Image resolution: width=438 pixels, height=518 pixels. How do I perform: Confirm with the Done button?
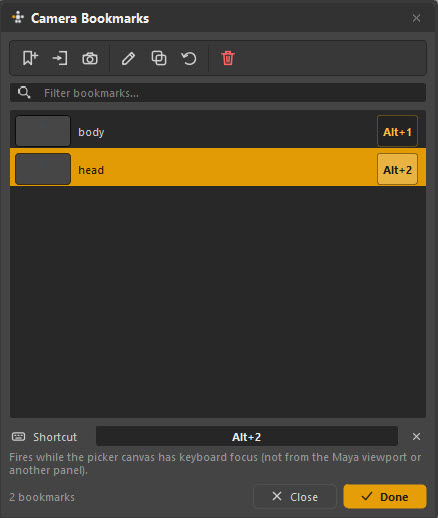click(385, 497)
